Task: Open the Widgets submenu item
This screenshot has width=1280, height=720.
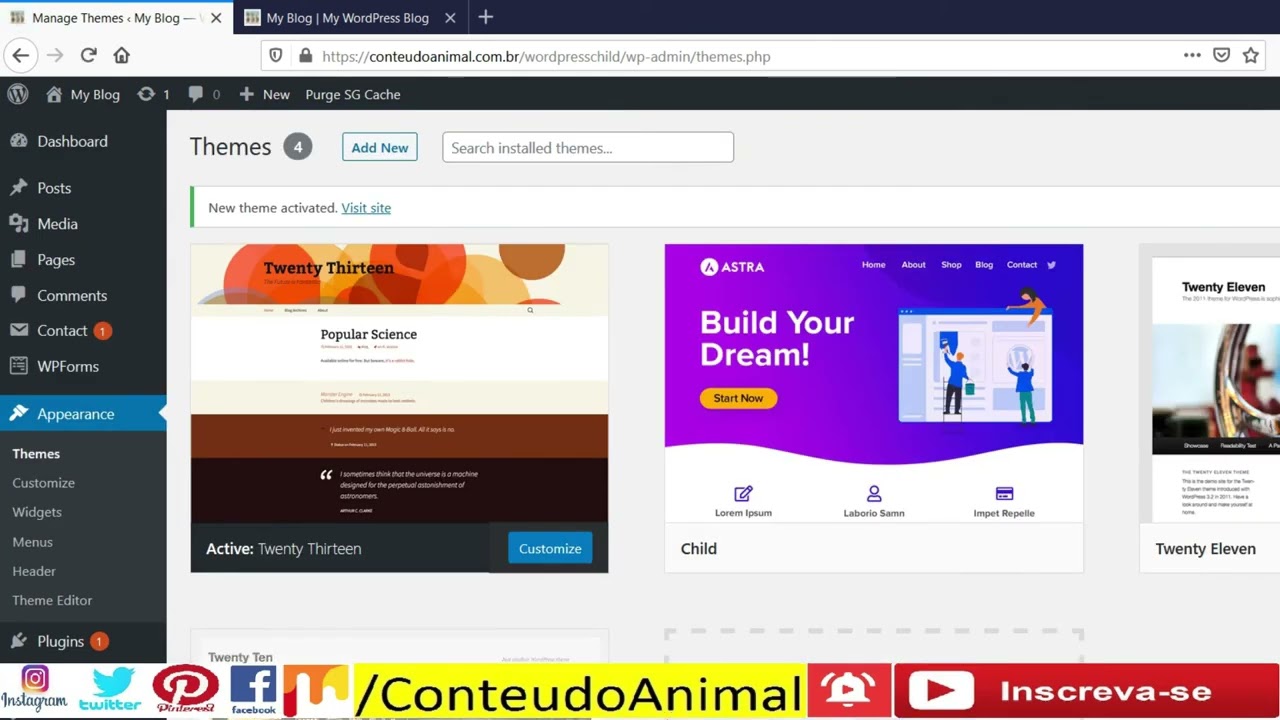Action: click(37, 511)
